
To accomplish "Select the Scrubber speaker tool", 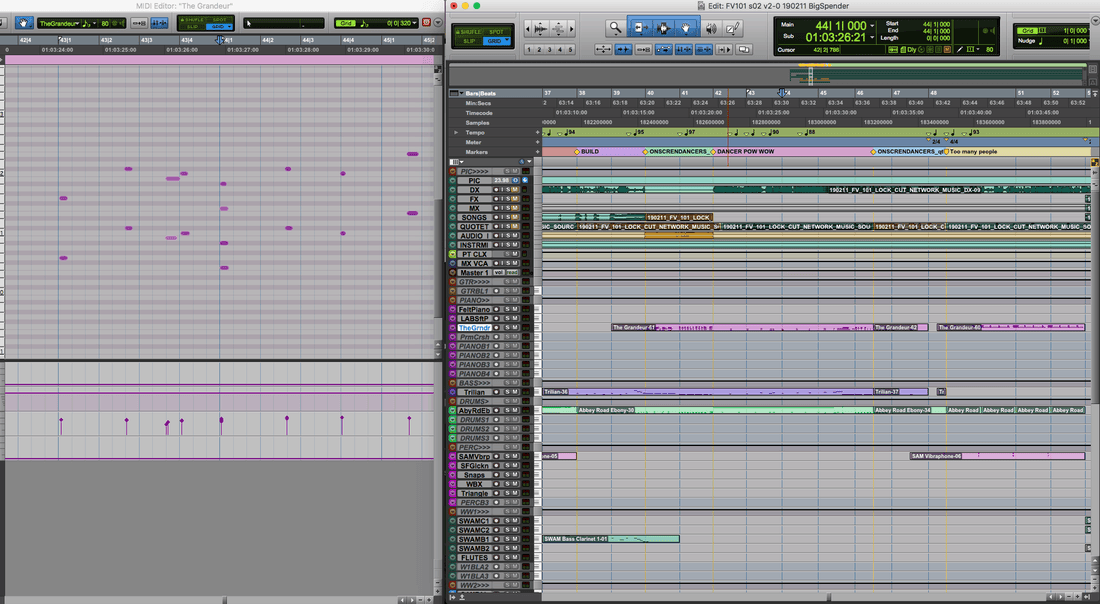I will pos(711,27).
